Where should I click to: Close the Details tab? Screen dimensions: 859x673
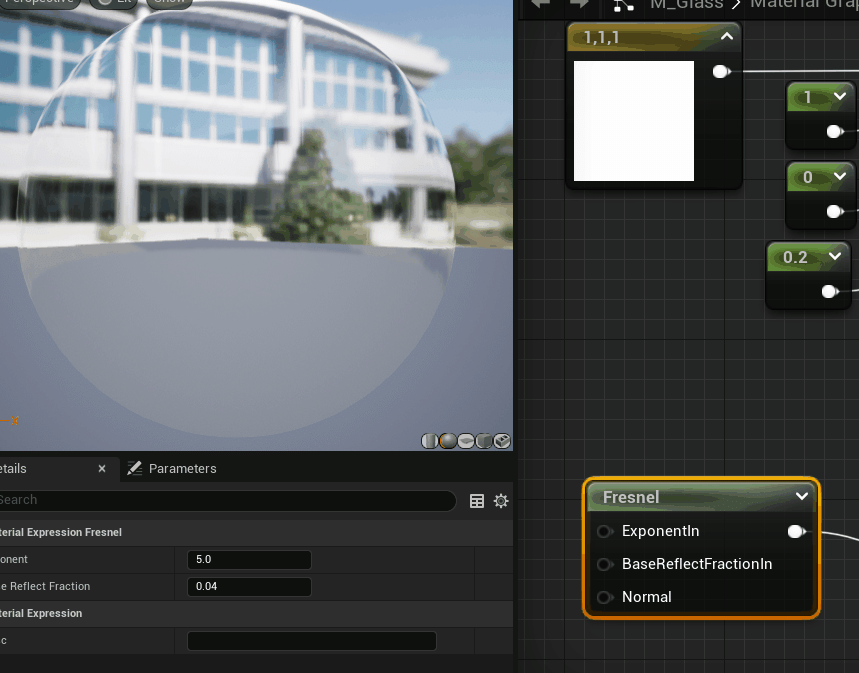click(x=102, y=469)
